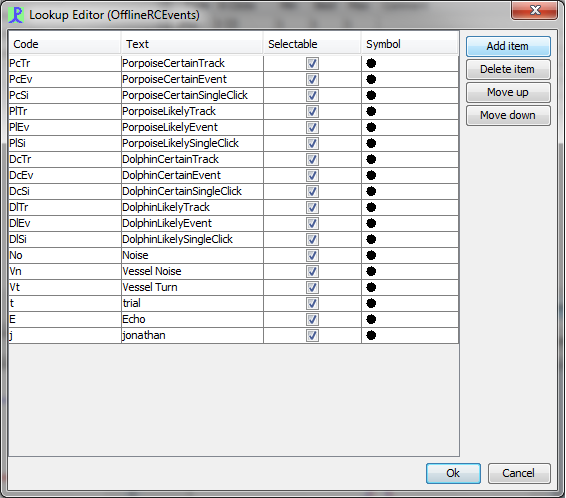Choose the symbol for PorpoiseLikelySingleClick
Viewport: 566px width, 498px height.
pyautogui.click(x=371, y=143)
